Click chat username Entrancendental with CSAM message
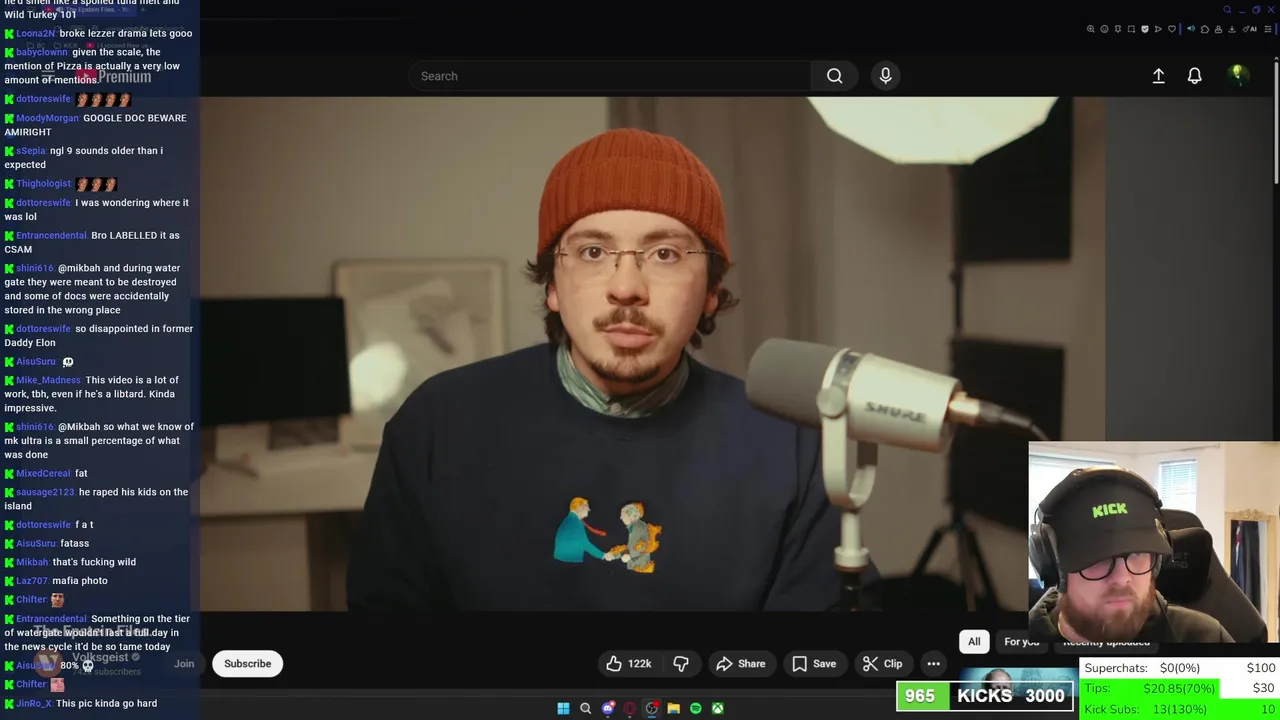1280x720 pixels. coord(51,236)
